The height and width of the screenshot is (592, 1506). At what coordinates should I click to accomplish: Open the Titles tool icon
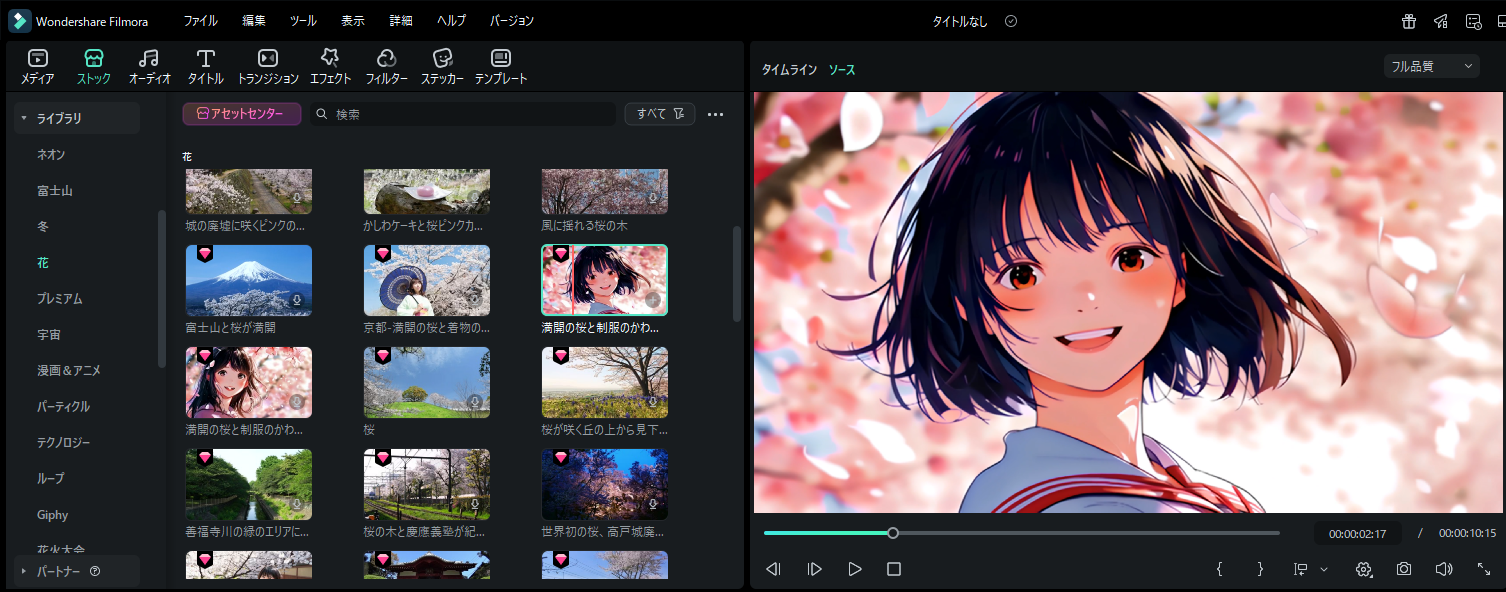[x=206, y=58]
